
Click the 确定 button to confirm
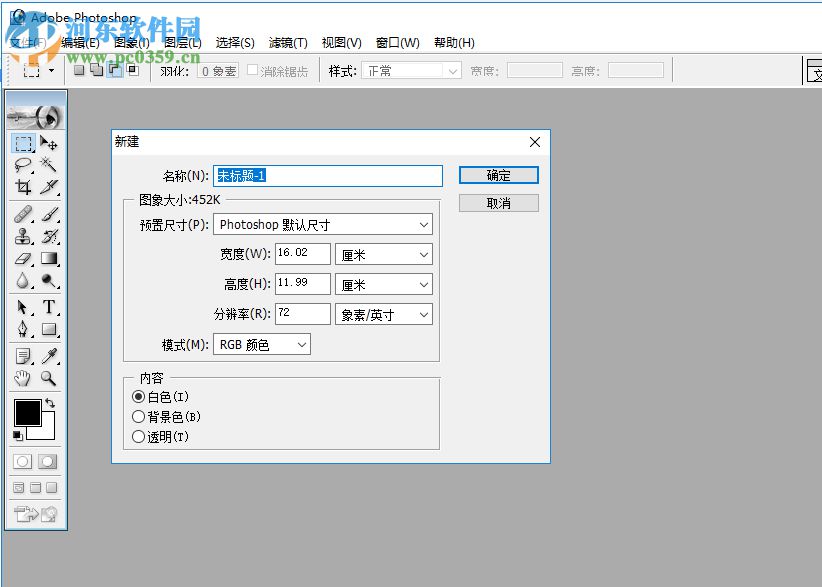pos(498,175)
